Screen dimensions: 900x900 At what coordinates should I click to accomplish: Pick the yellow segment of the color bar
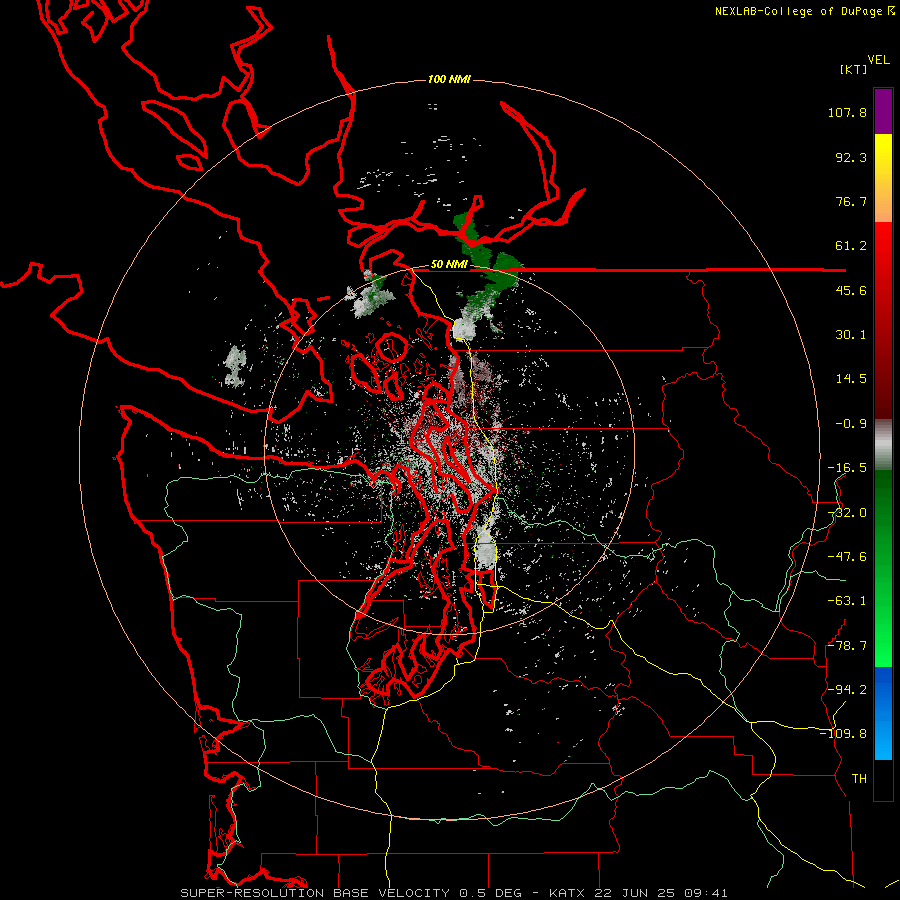(883, 155)
